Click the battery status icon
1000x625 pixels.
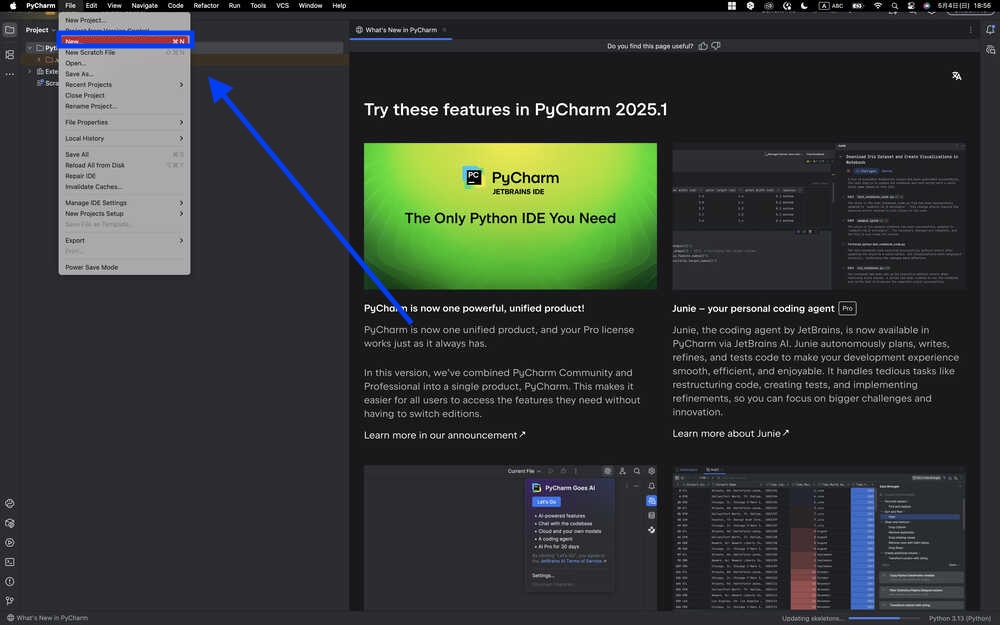point(858,6)
